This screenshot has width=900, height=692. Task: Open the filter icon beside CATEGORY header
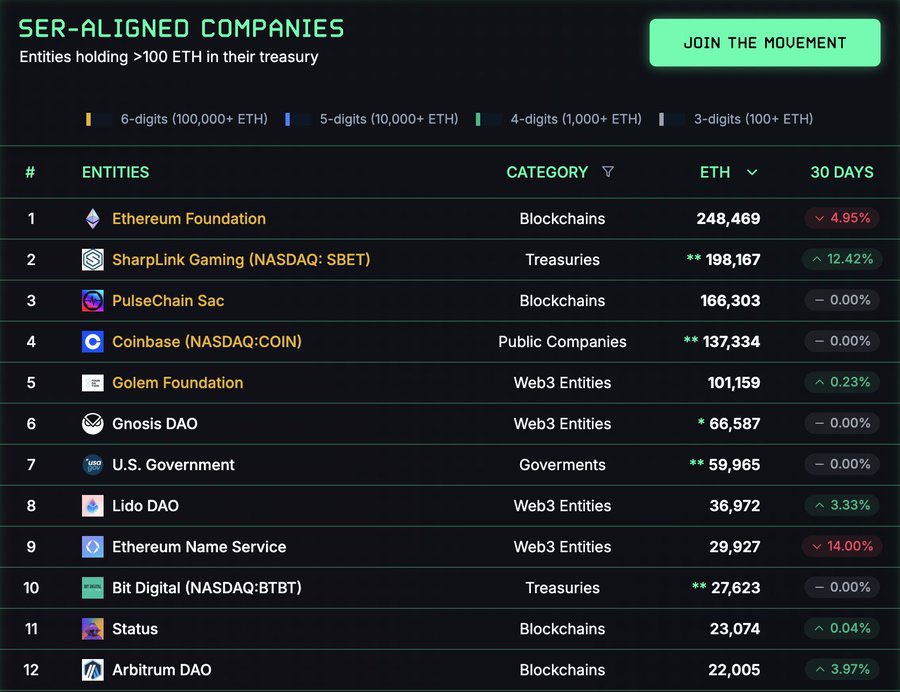click(x=608, y=171)
